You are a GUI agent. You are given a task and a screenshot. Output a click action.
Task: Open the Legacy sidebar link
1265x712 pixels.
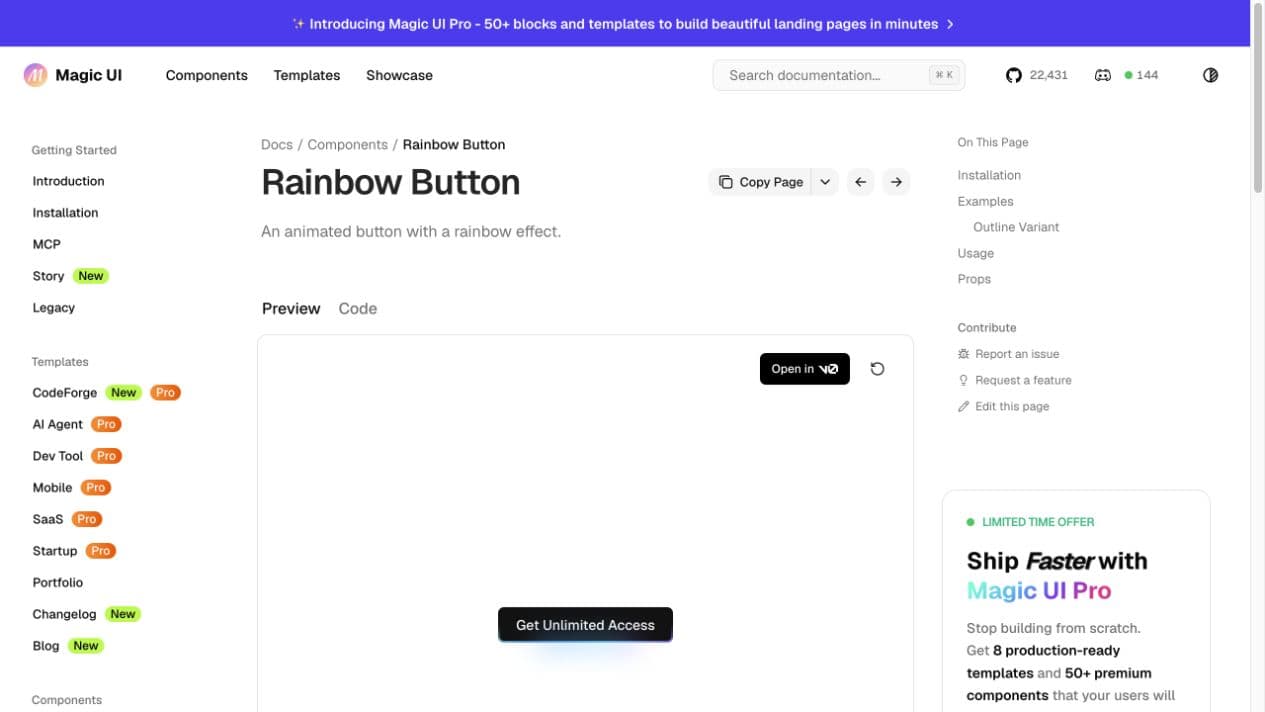53,308
